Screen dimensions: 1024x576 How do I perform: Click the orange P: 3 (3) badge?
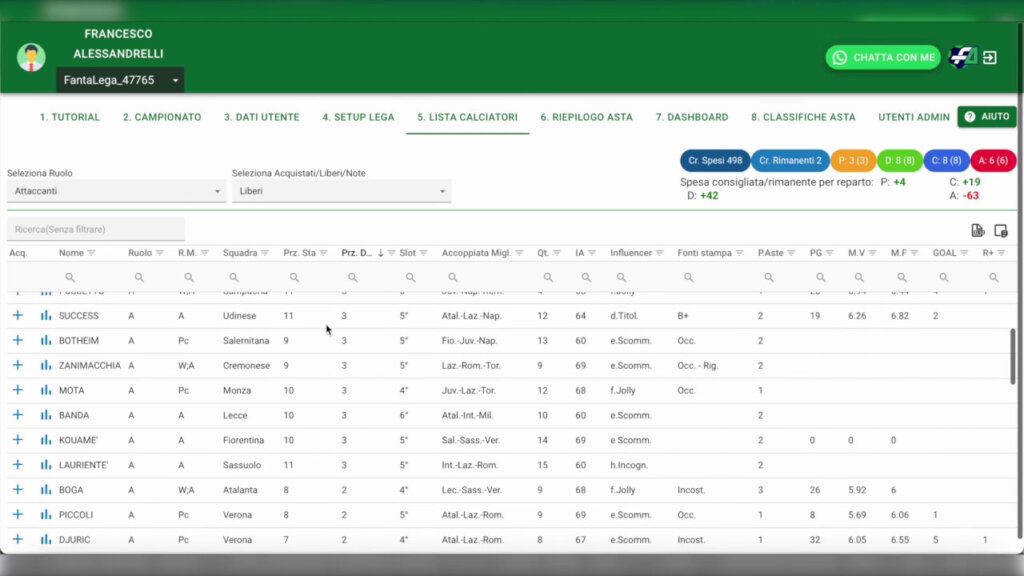pos(853,160)
